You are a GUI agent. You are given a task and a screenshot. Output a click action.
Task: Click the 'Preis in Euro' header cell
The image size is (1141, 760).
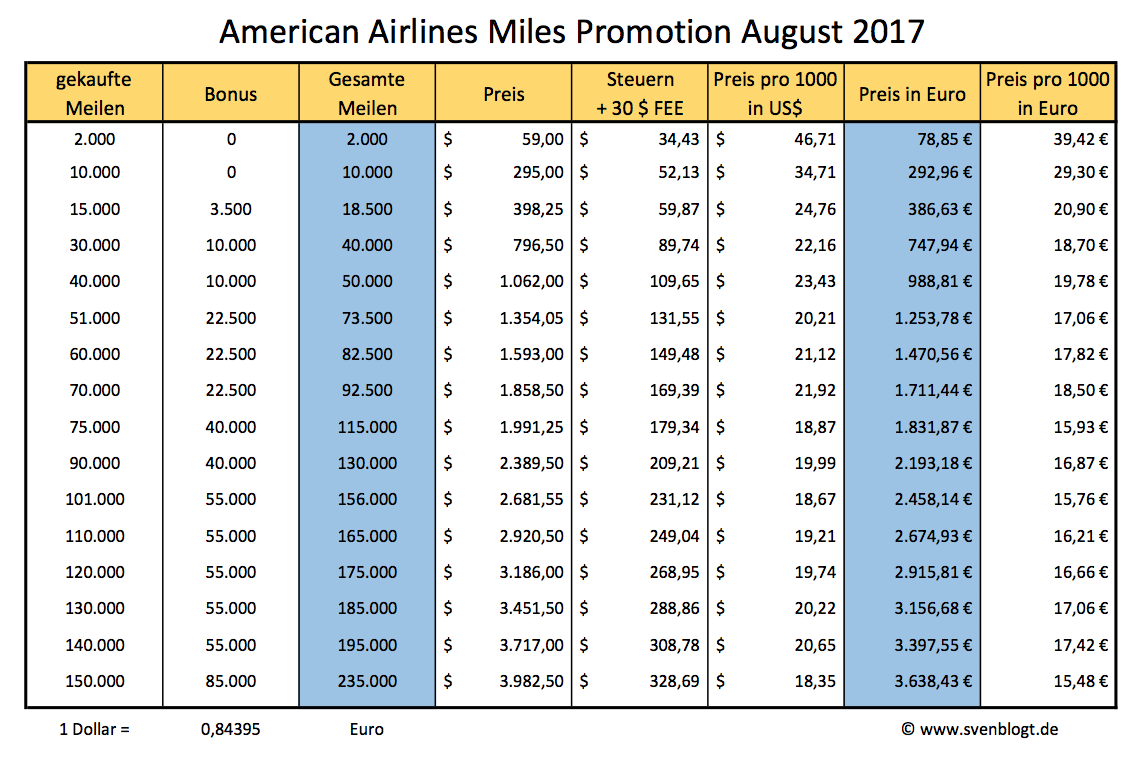(912, 94)
